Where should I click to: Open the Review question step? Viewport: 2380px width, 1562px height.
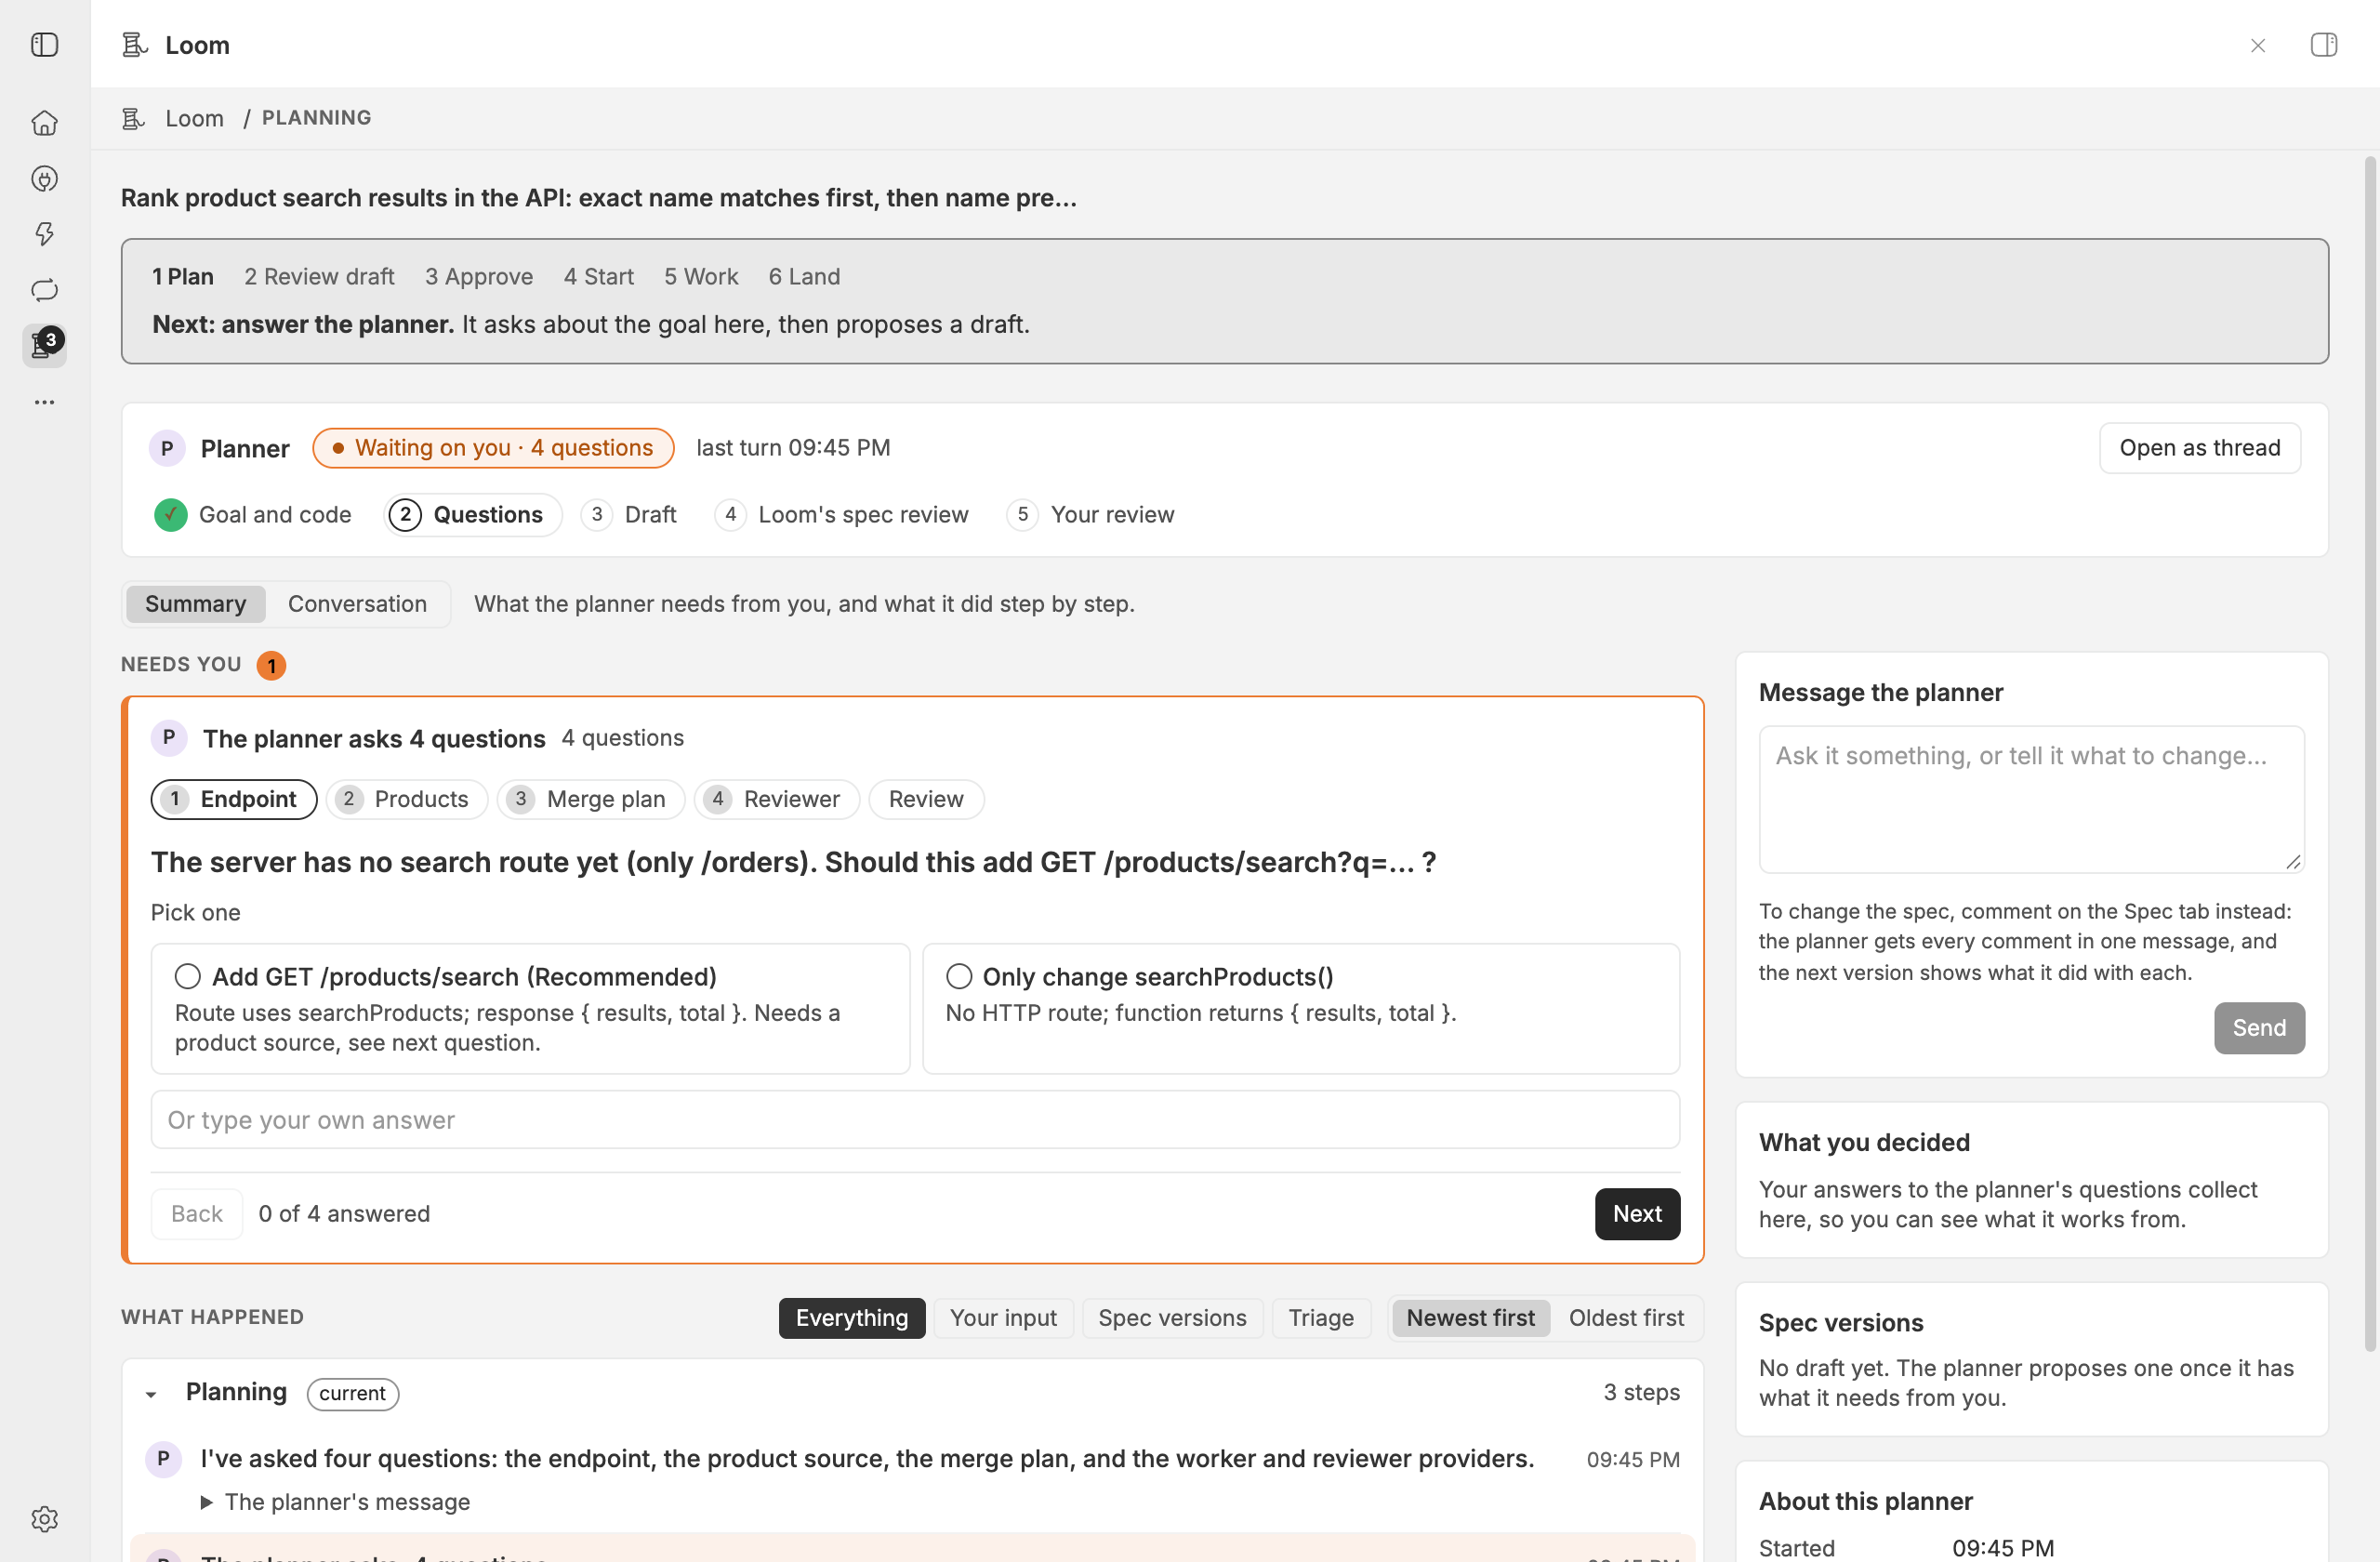[x=926, y=799]
